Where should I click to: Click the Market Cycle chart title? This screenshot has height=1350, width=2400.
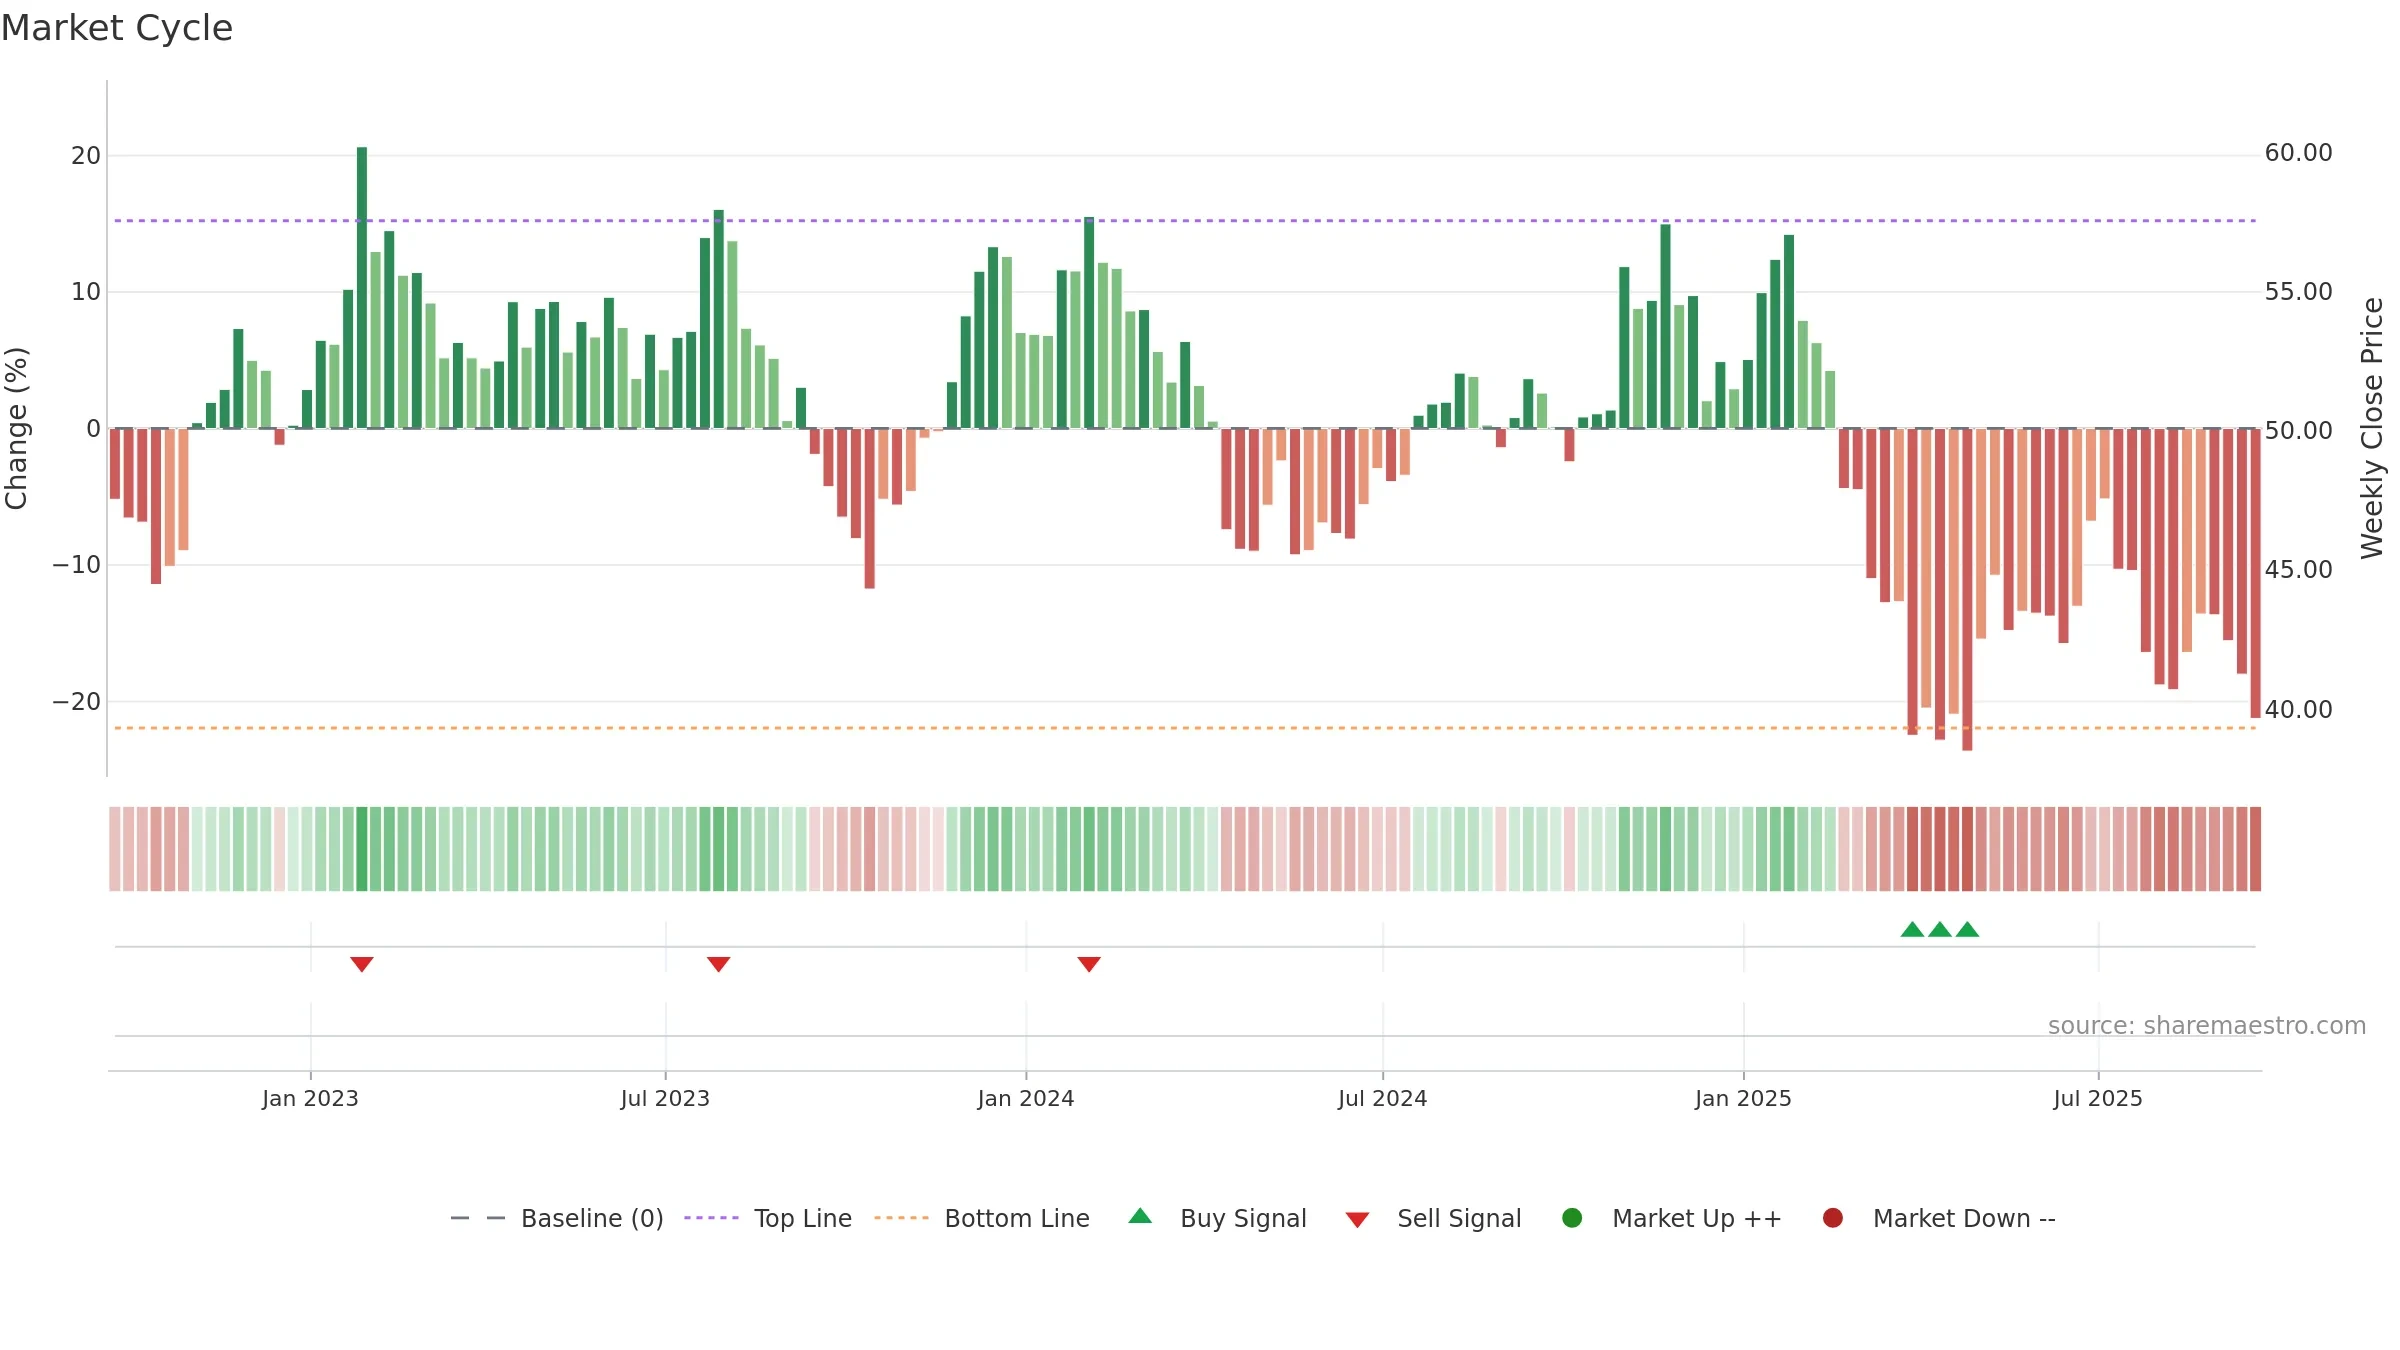117,28
